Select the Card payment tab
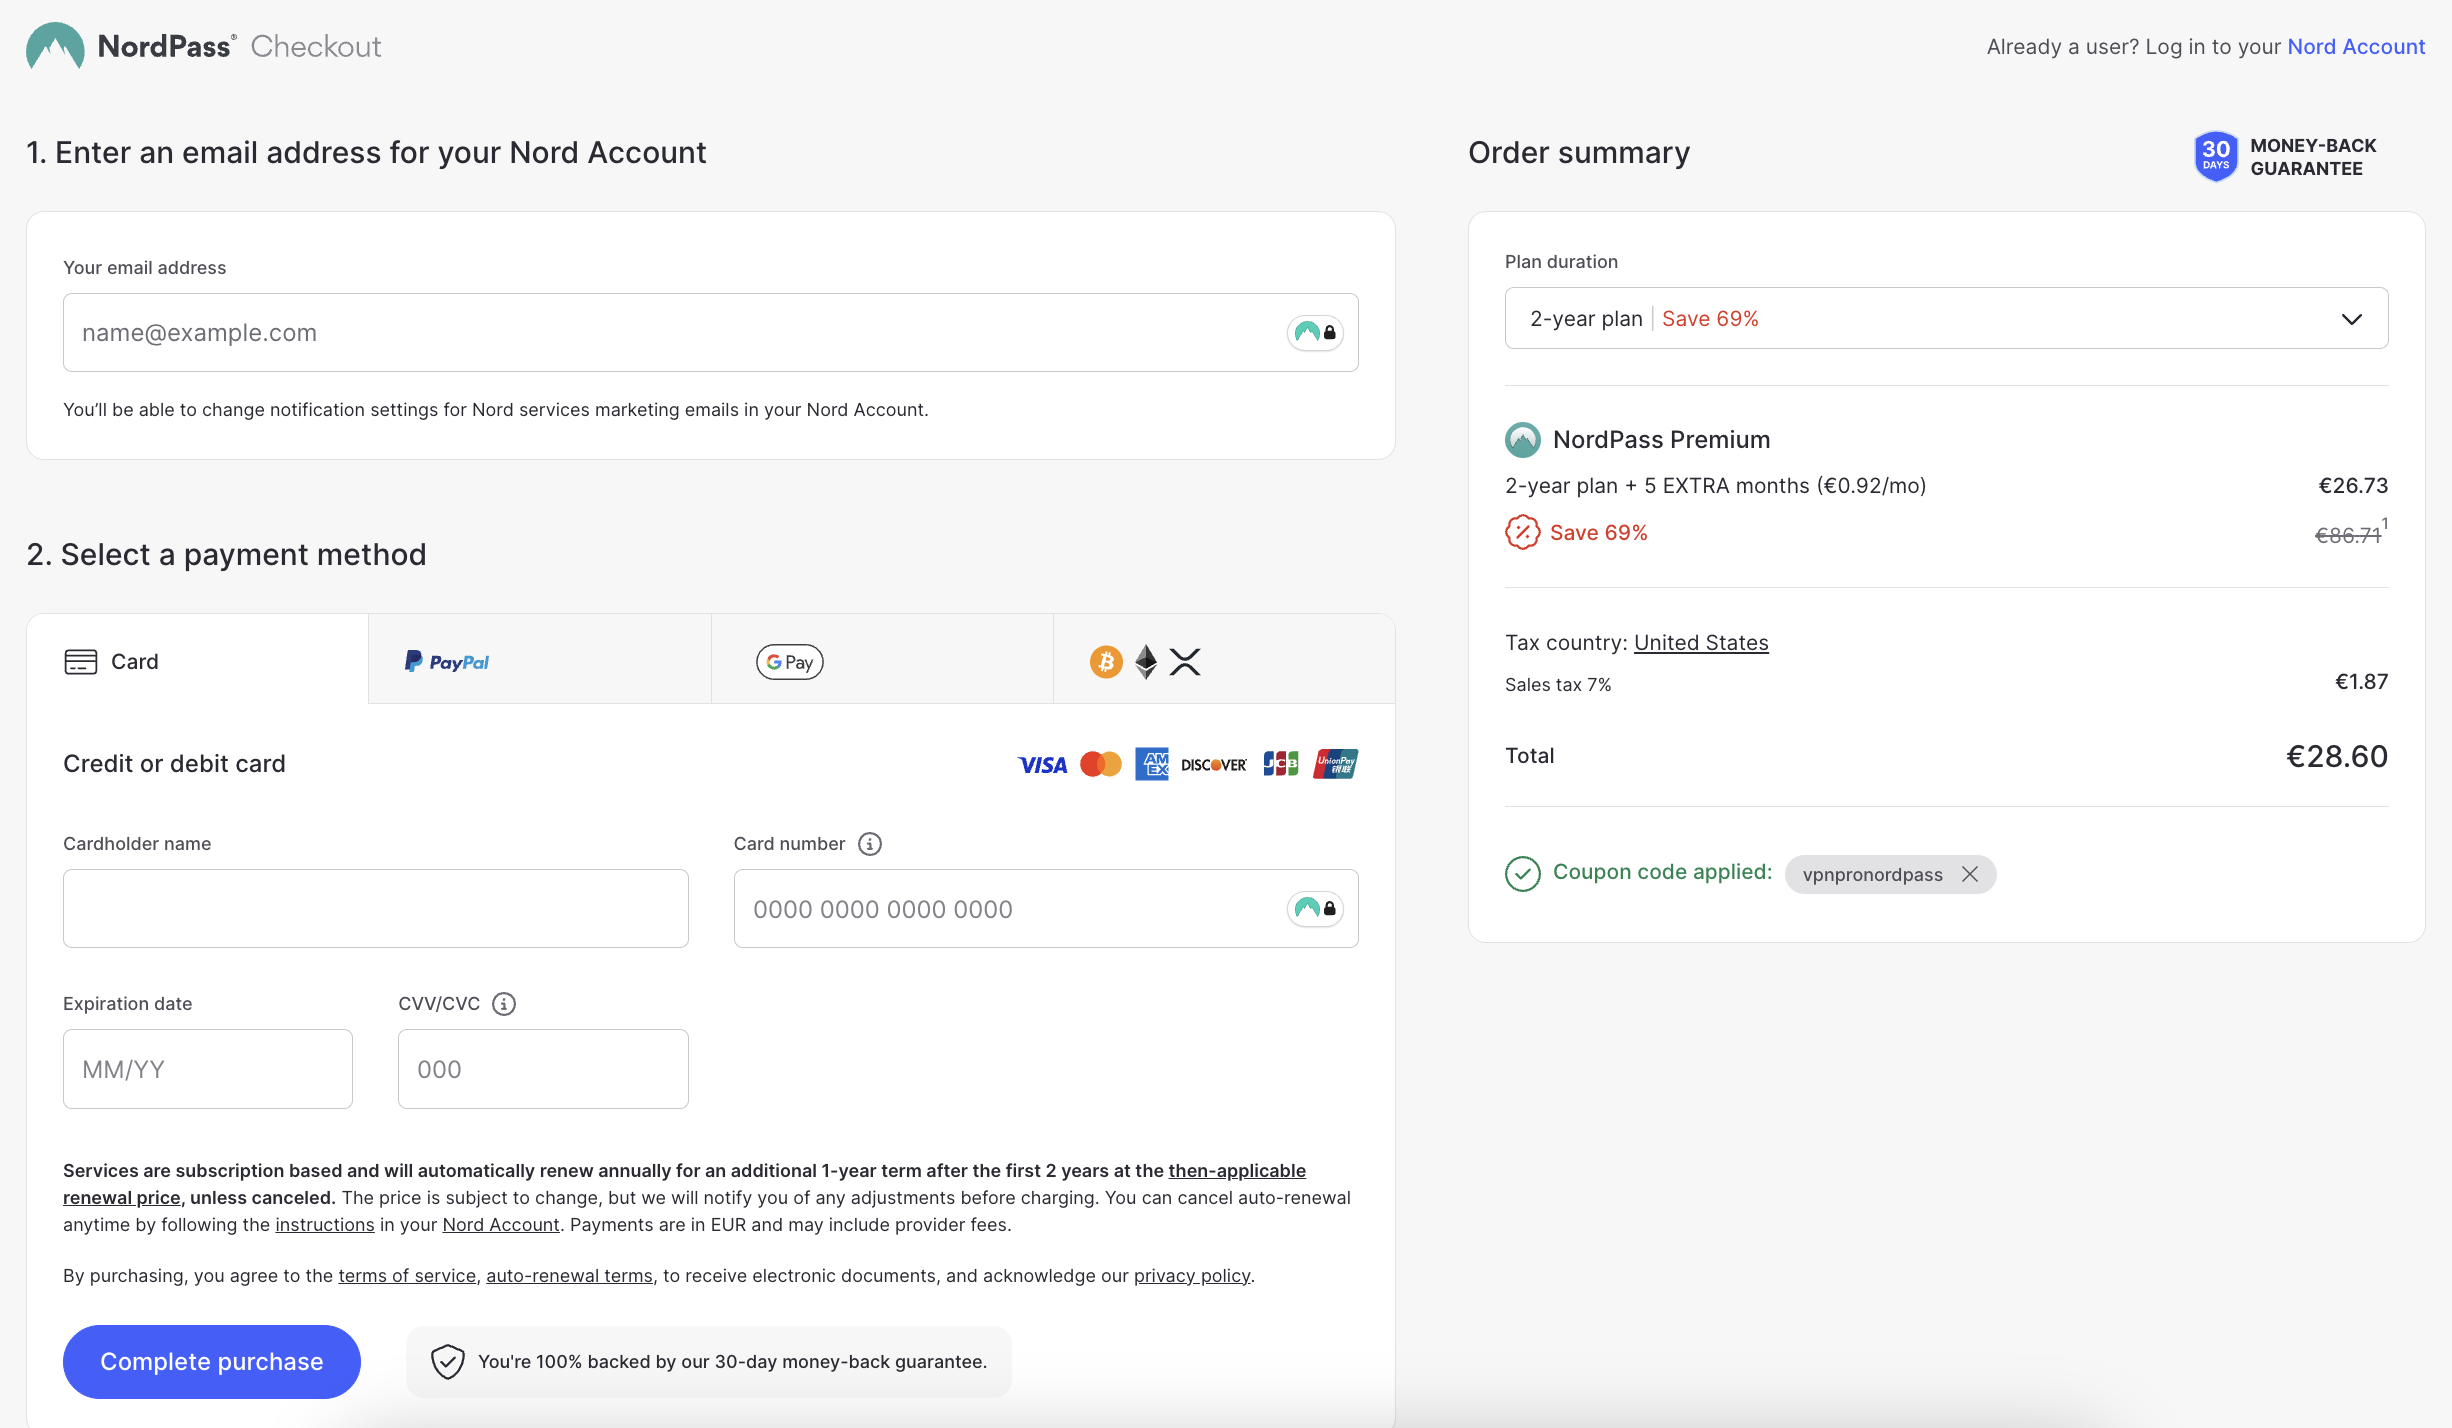2452x1428 pixels. click(x=198, y=659)
